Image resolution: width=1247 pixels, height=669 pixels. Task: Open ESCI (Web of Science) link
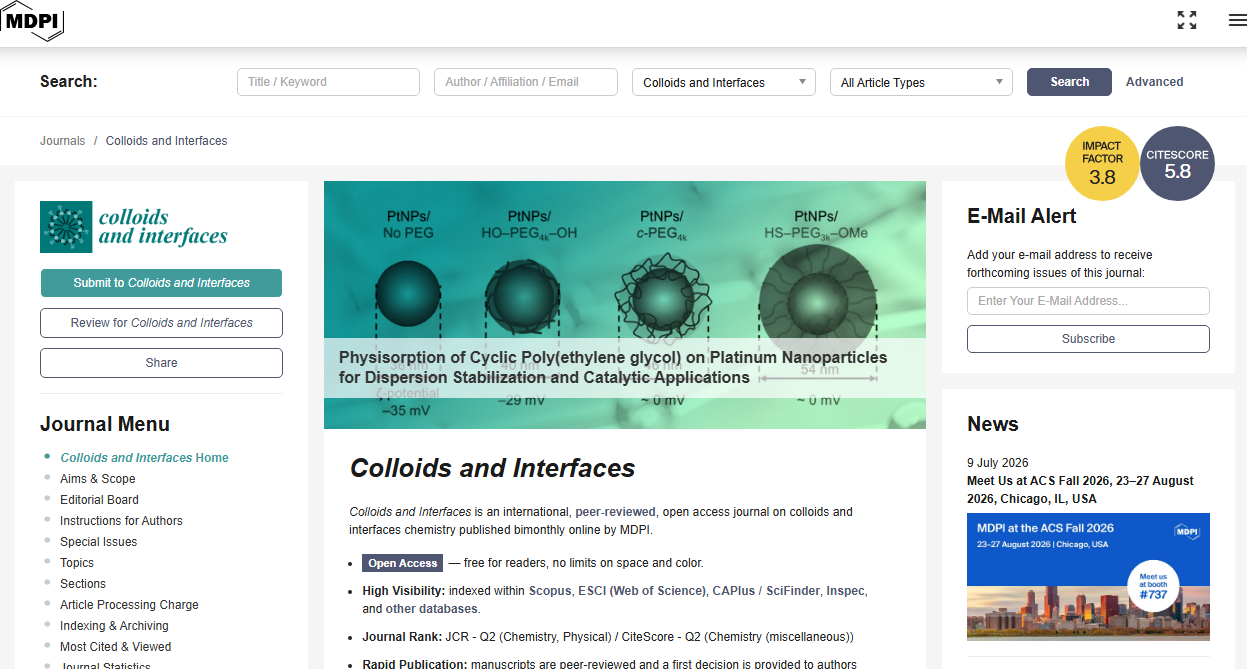(x=641, y=591)
